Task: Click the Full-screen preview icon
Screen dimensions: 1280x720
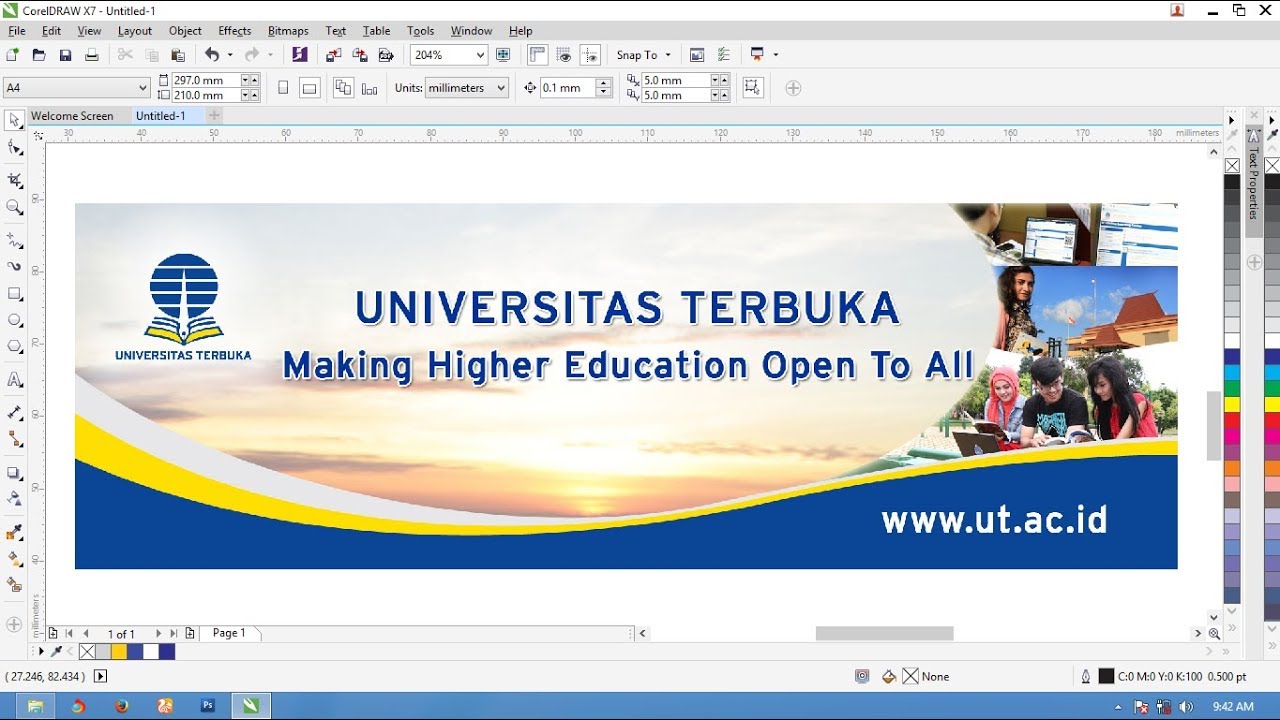Action: tap(504, 55)
